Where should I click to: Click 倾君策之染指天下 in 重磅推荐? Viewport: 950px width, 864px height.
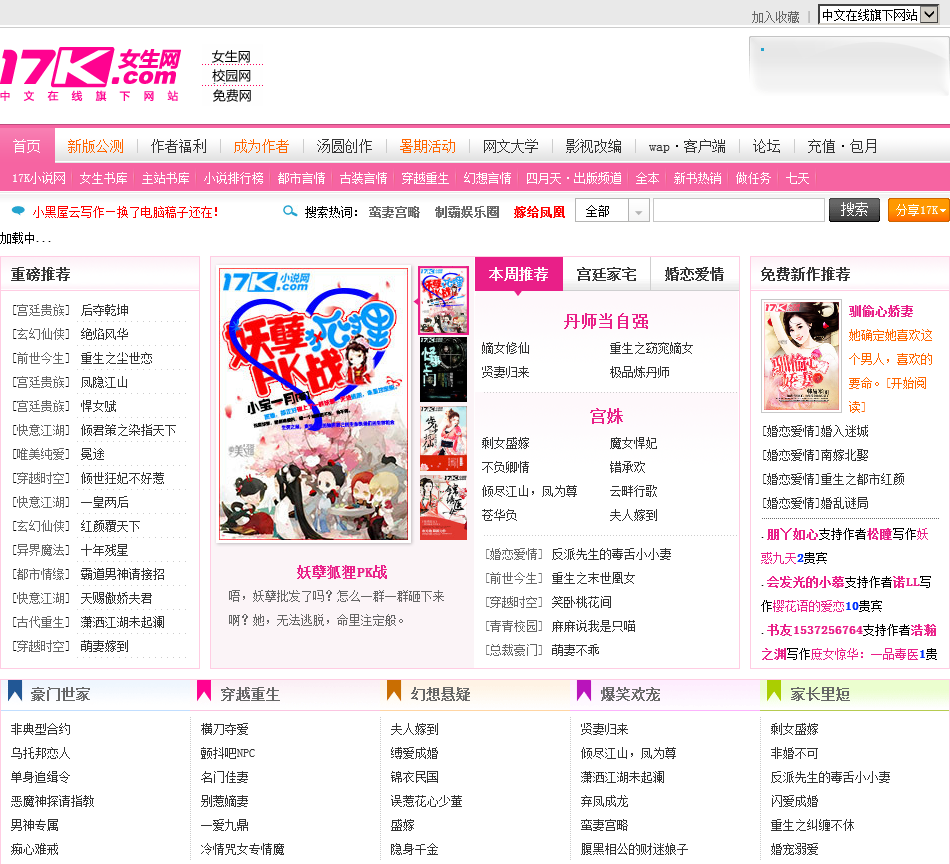(x=128, y=430)
